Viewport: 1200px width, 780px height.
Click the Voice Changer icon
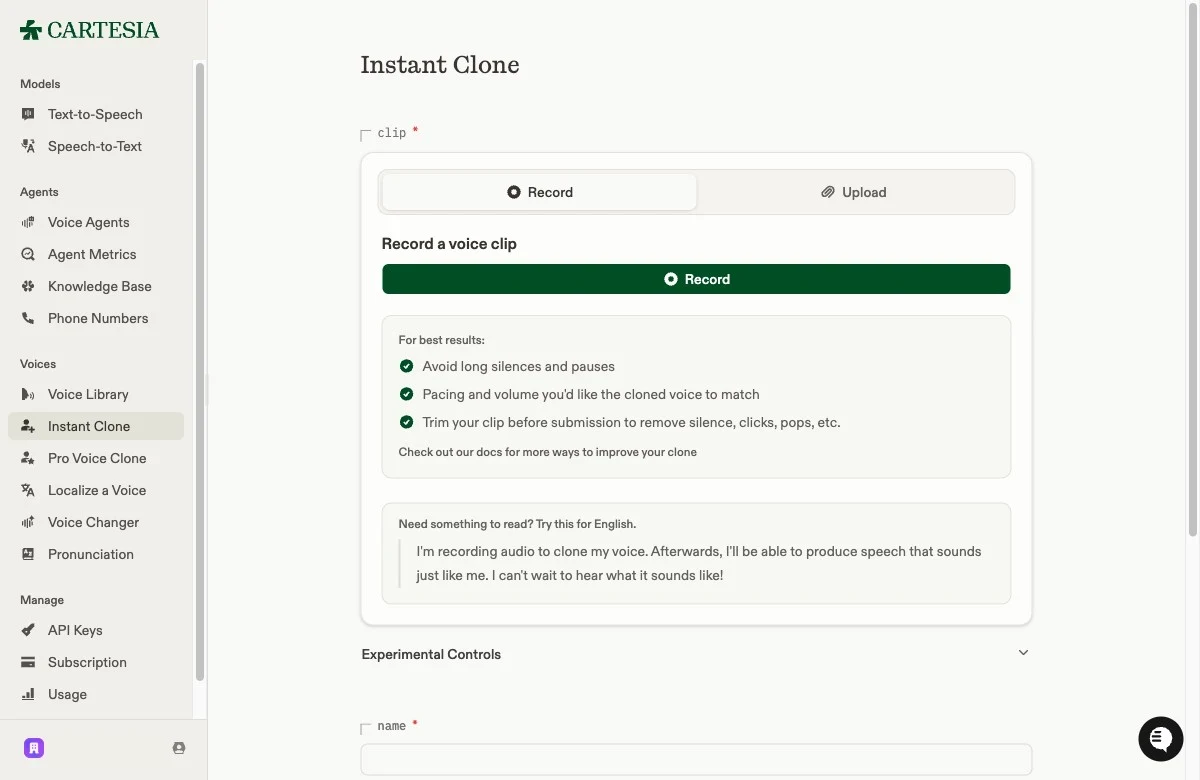(28, 522)
